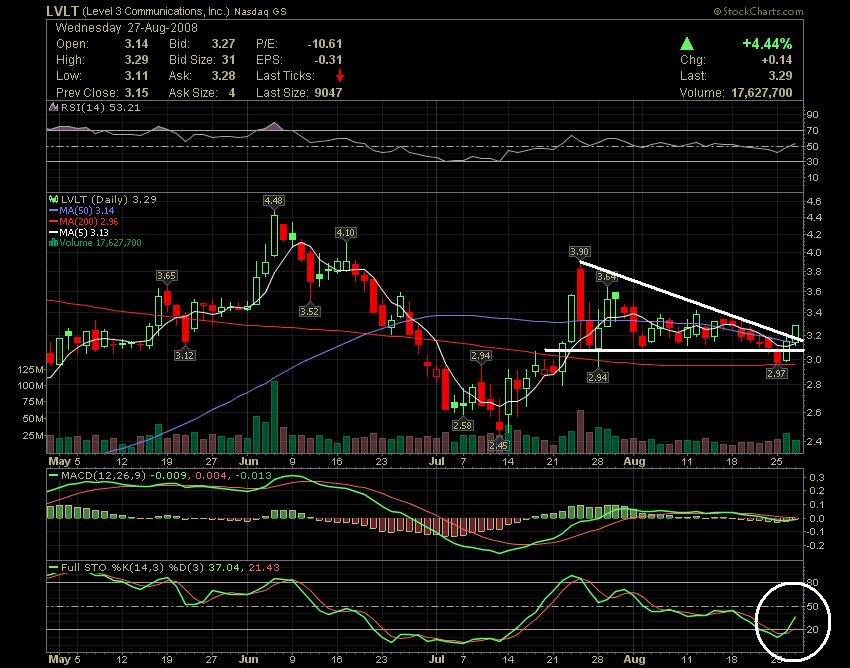The image size is (850, 668).
Task: Click the 3.52 price label
Action: [310, 311]
